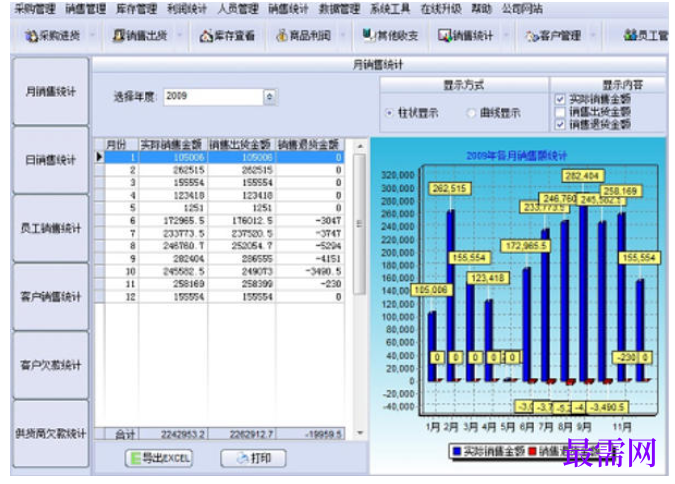Click the 销售出货金额 column header
Screen dimensions: 675x484
click(241, 145)
